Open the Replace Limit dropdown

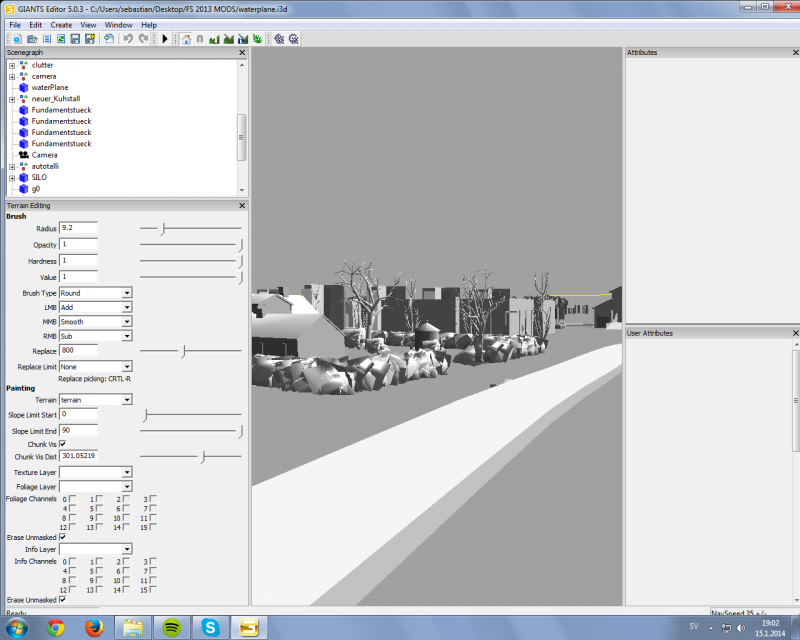tap(95, 366)
